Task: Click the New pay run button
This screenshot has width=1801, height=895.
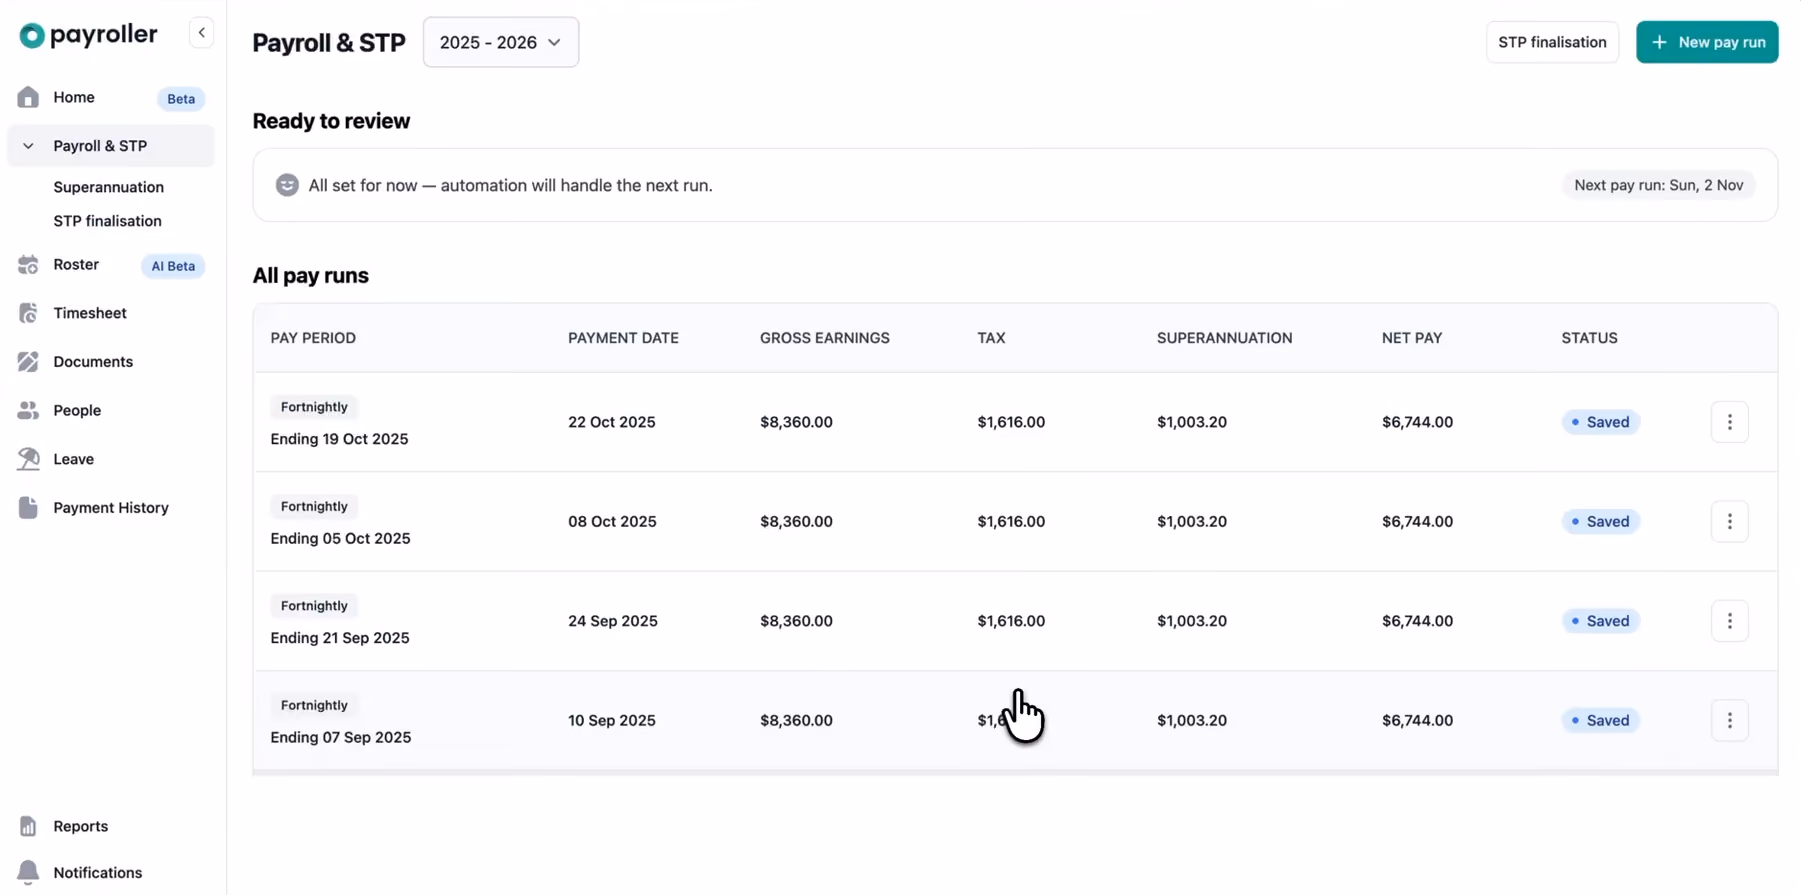Action: 1707,42
